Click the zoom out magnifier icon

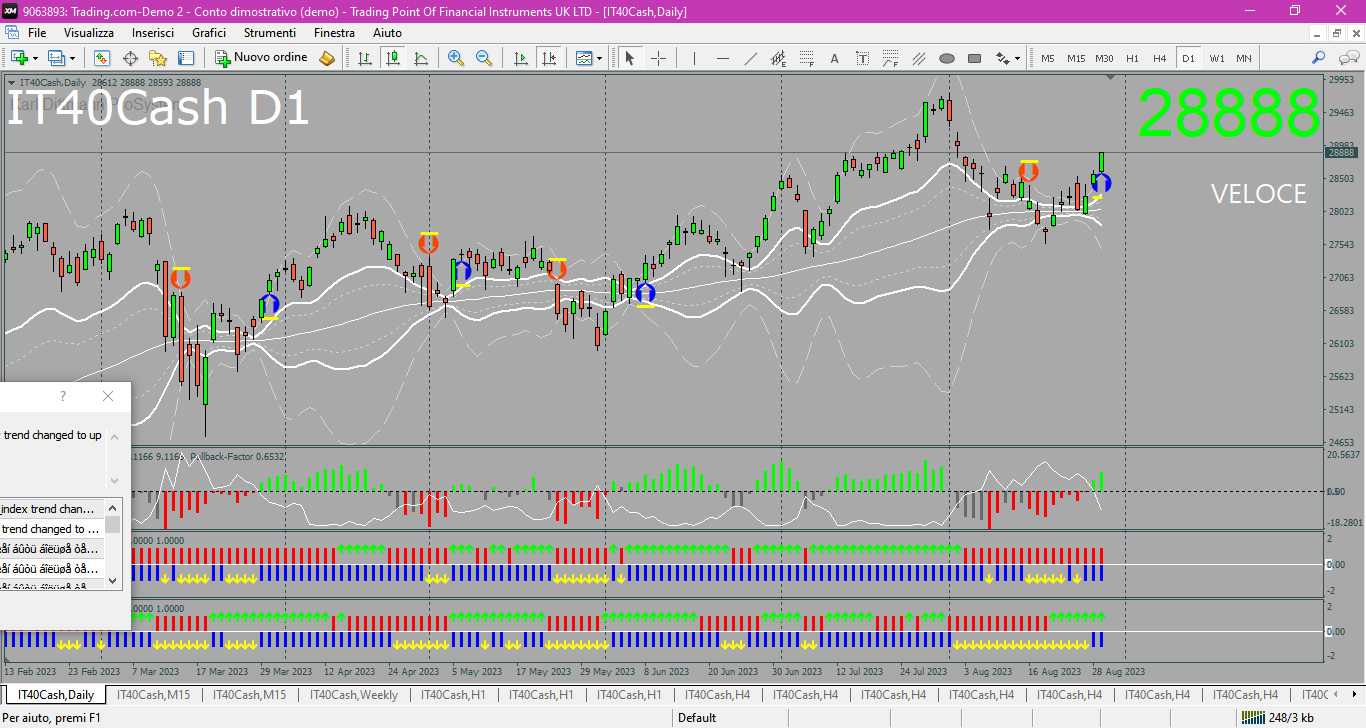[x=484, y=58]
